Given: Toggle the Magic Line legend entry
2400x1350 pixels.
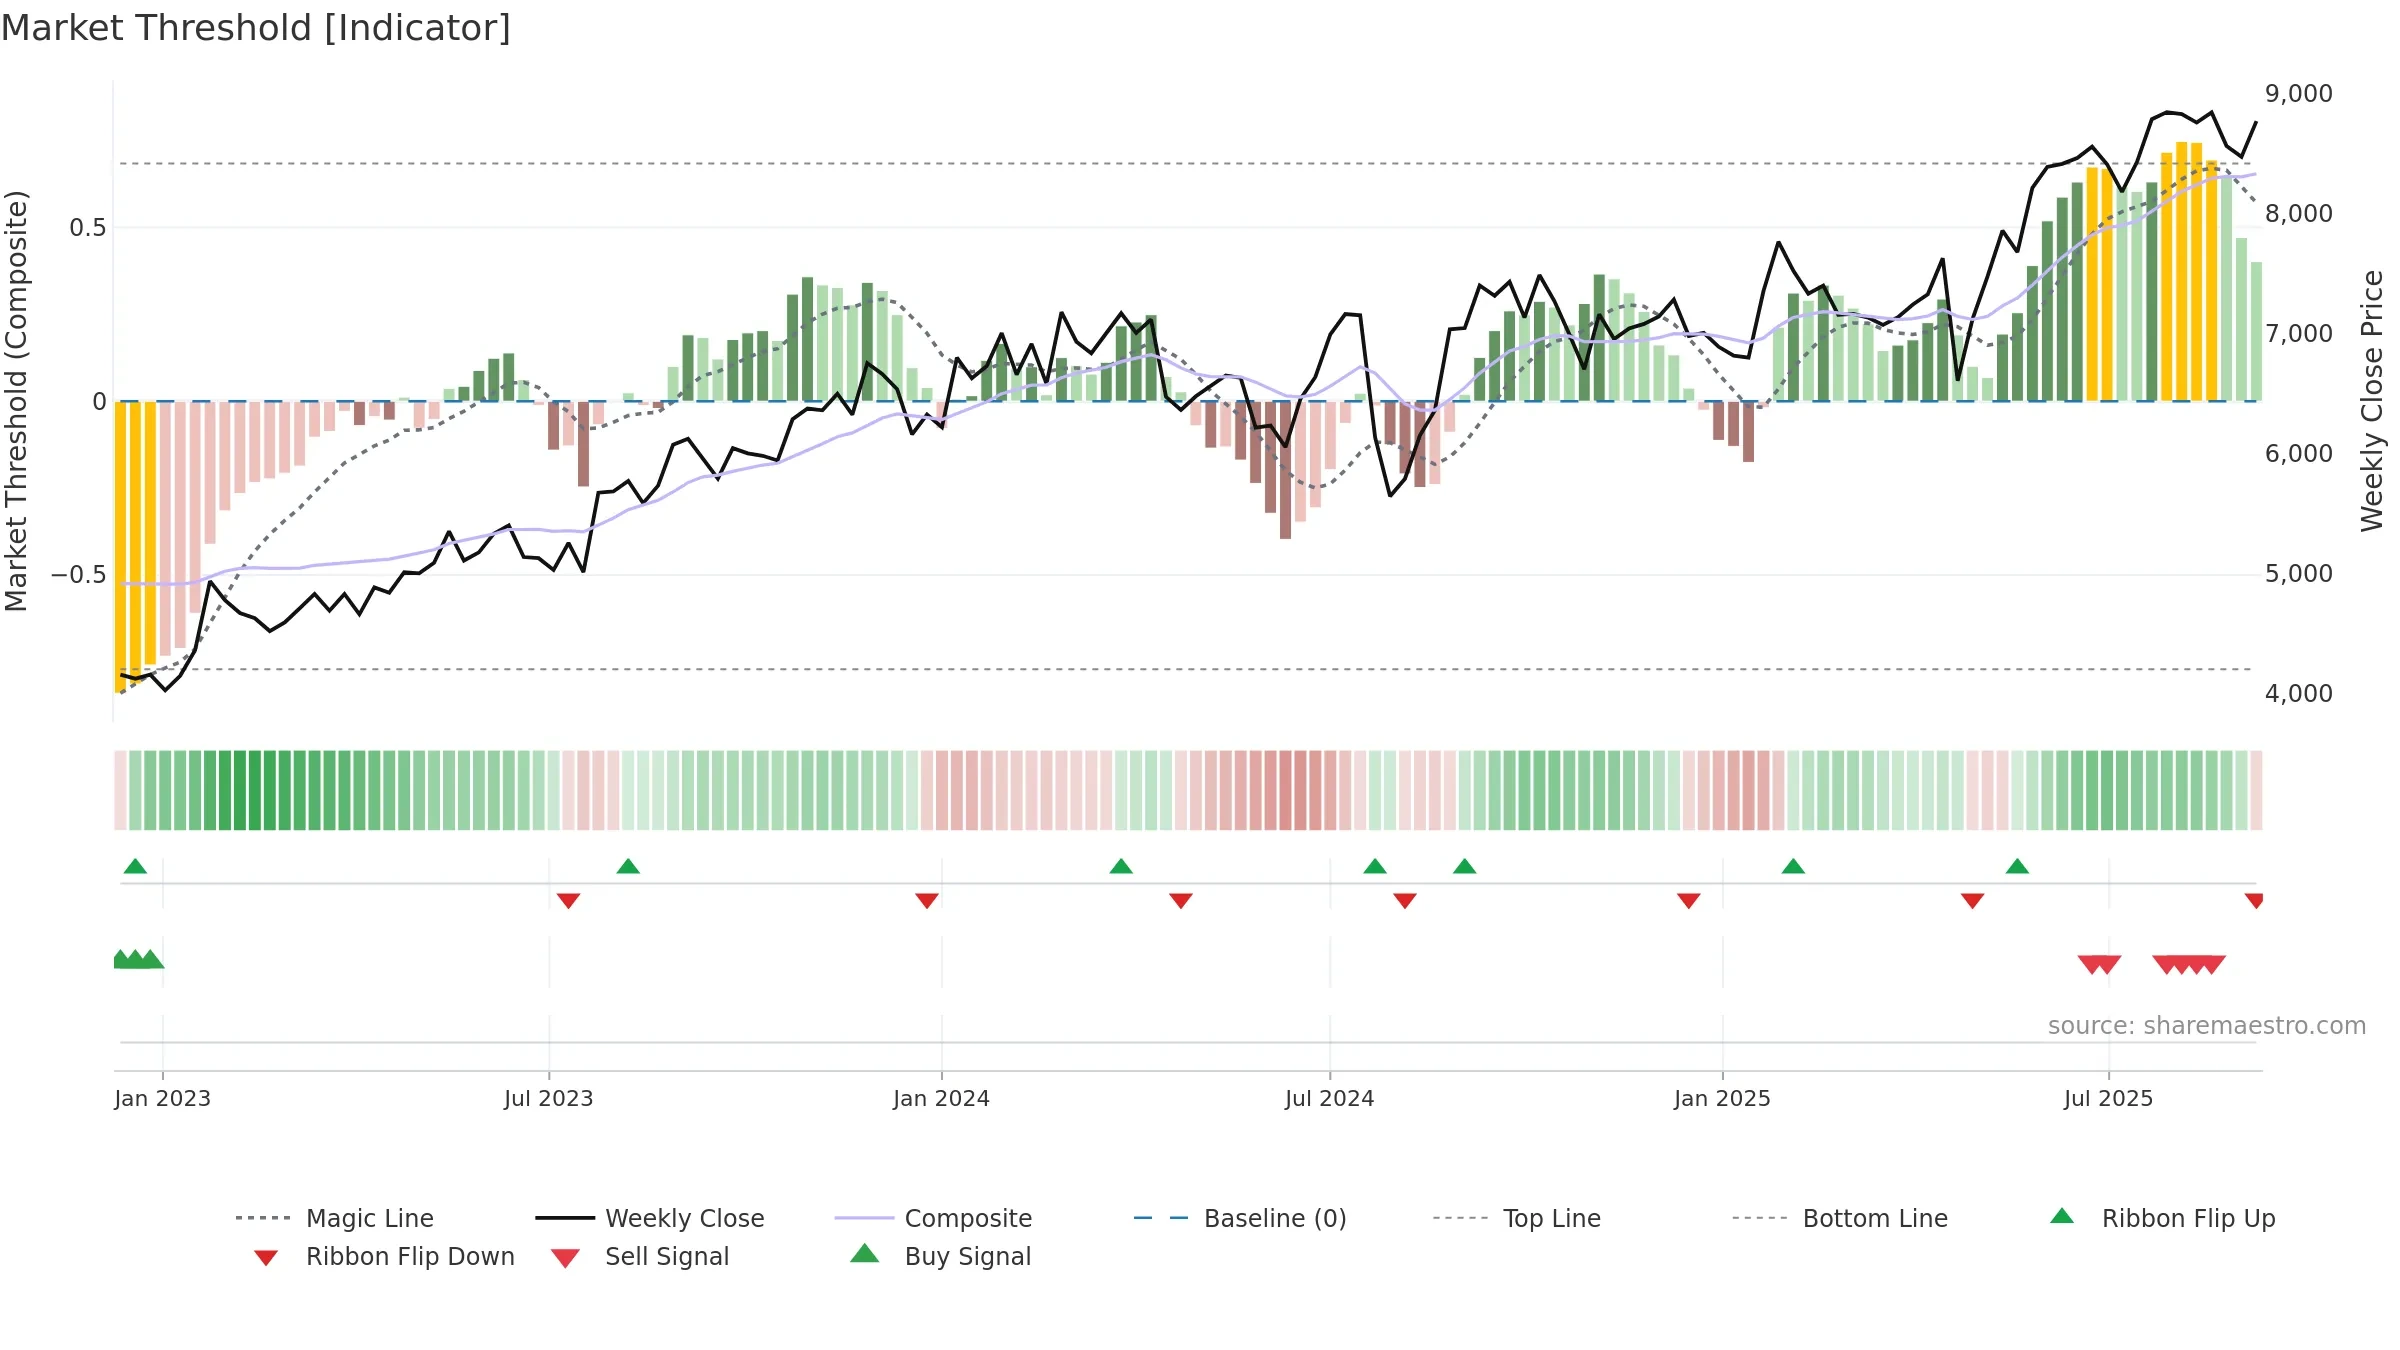Looking at the screenshot, I should 334,1218.
